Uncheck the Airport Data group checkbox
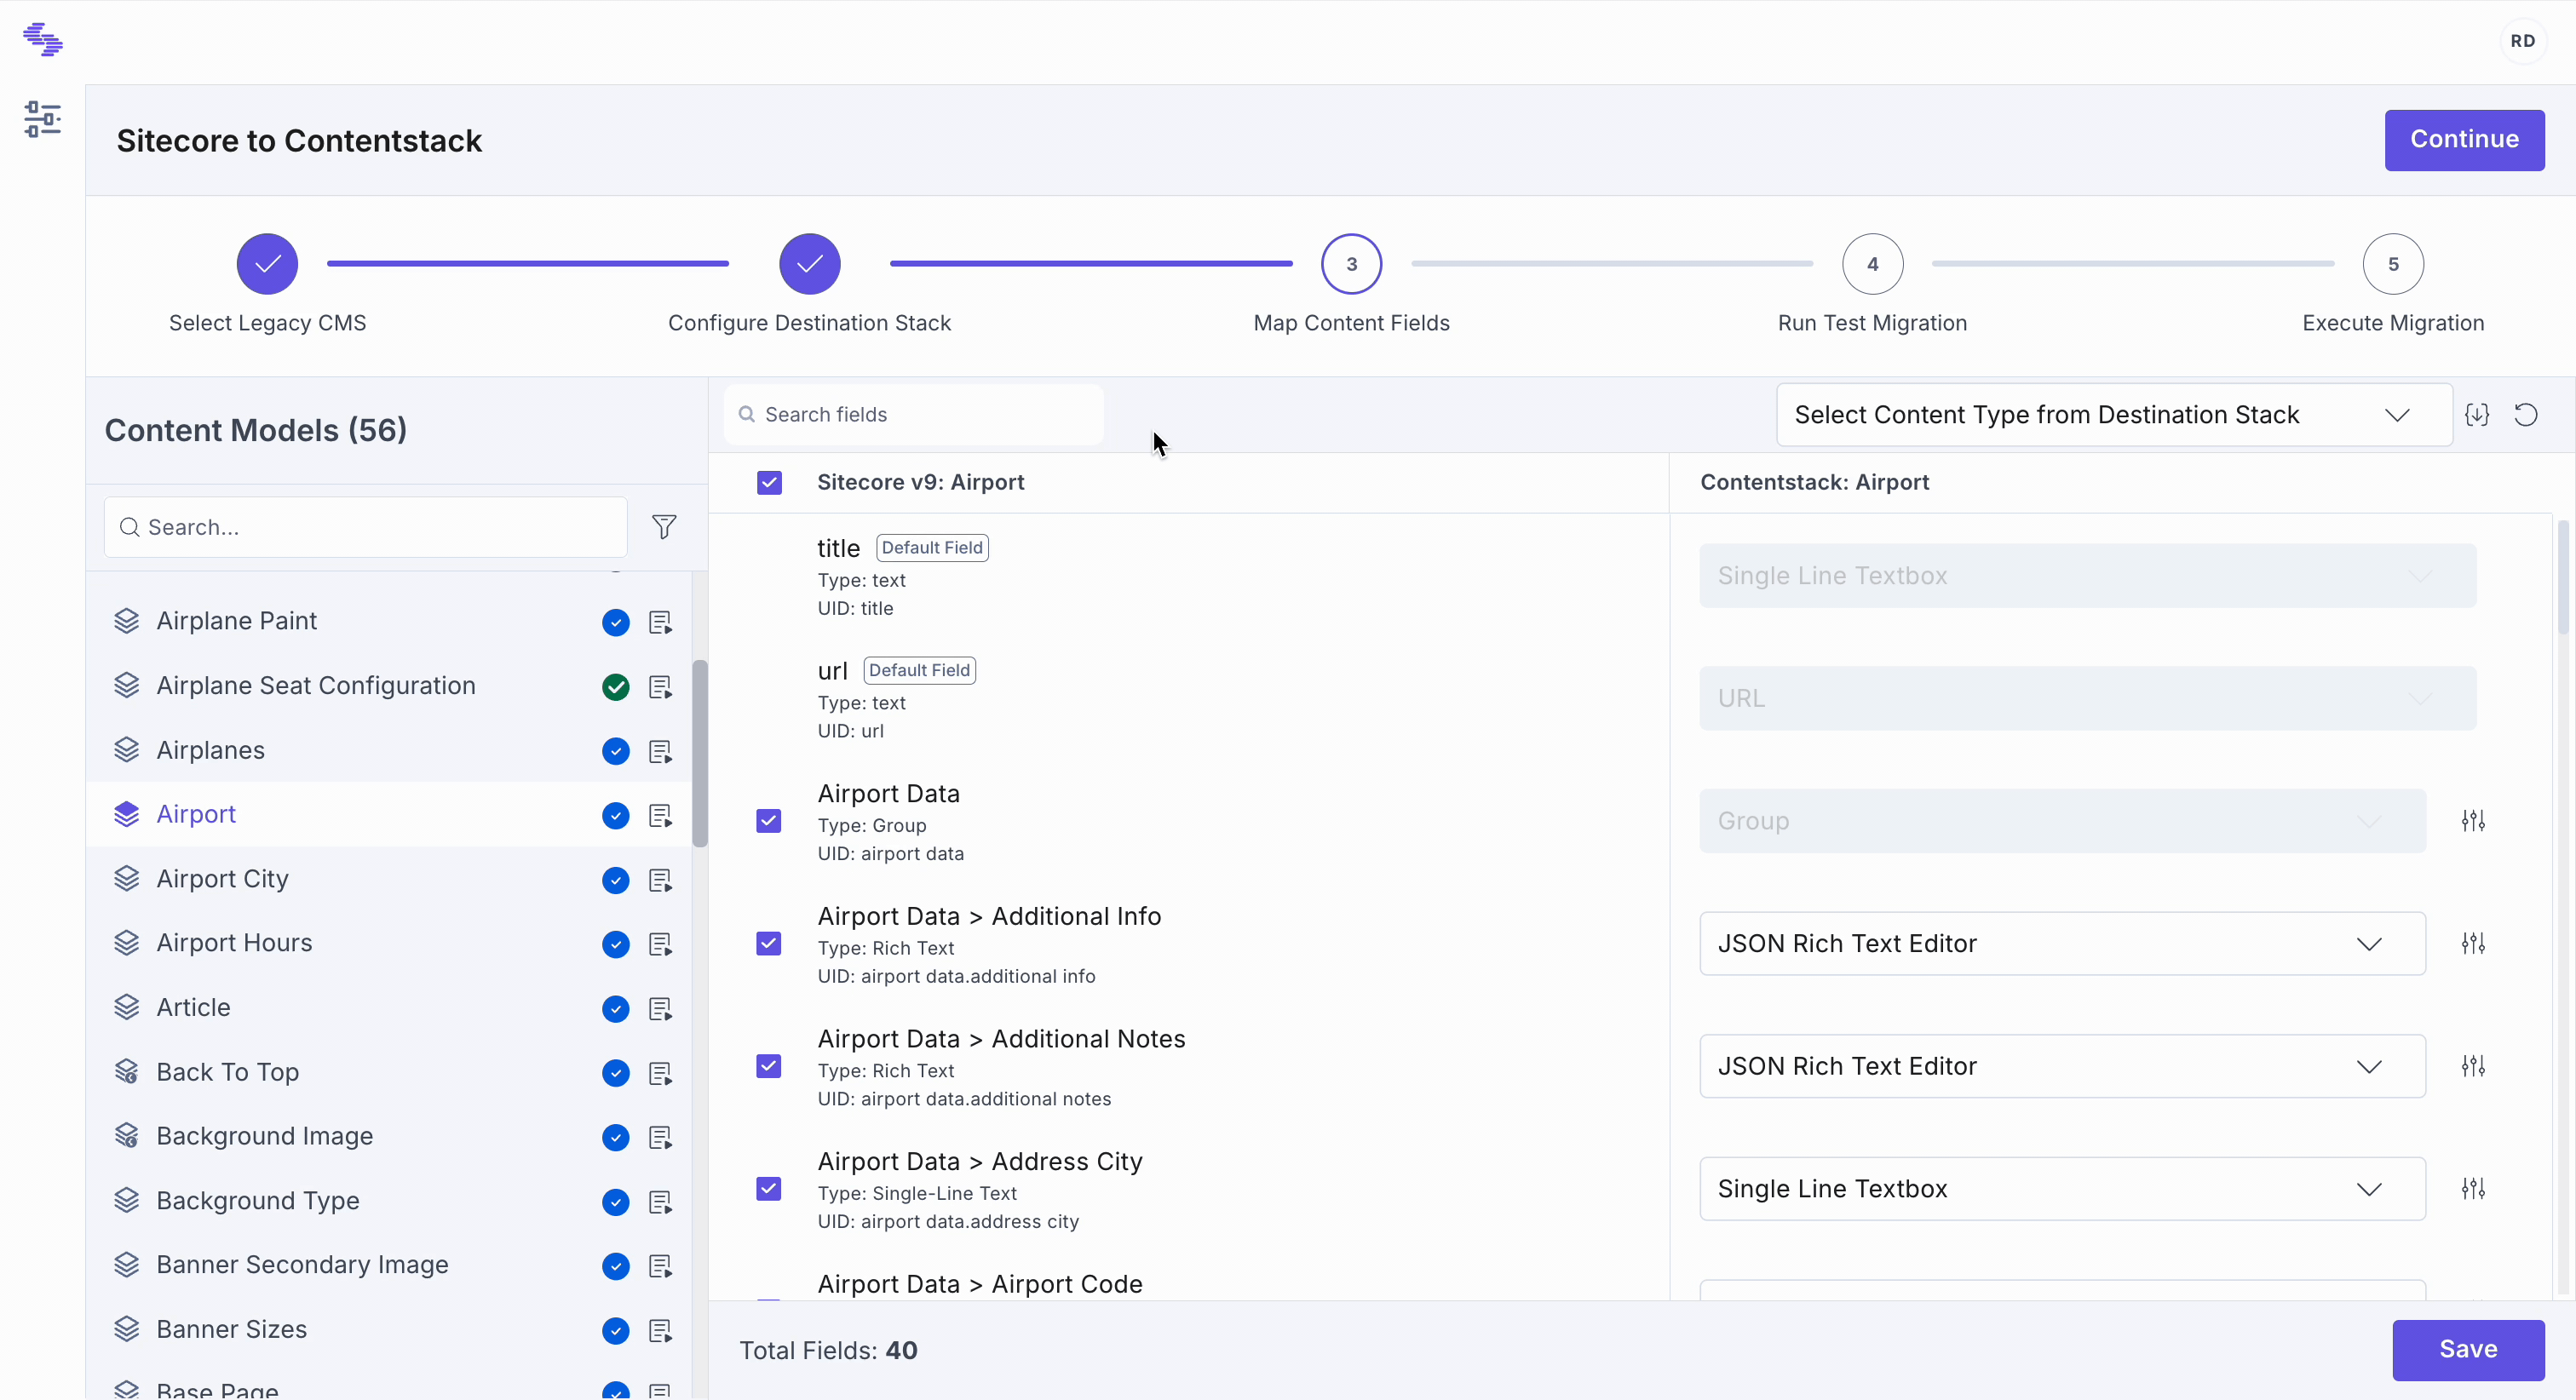The width and height of the screenshot is (2576, 1400). 769,821
